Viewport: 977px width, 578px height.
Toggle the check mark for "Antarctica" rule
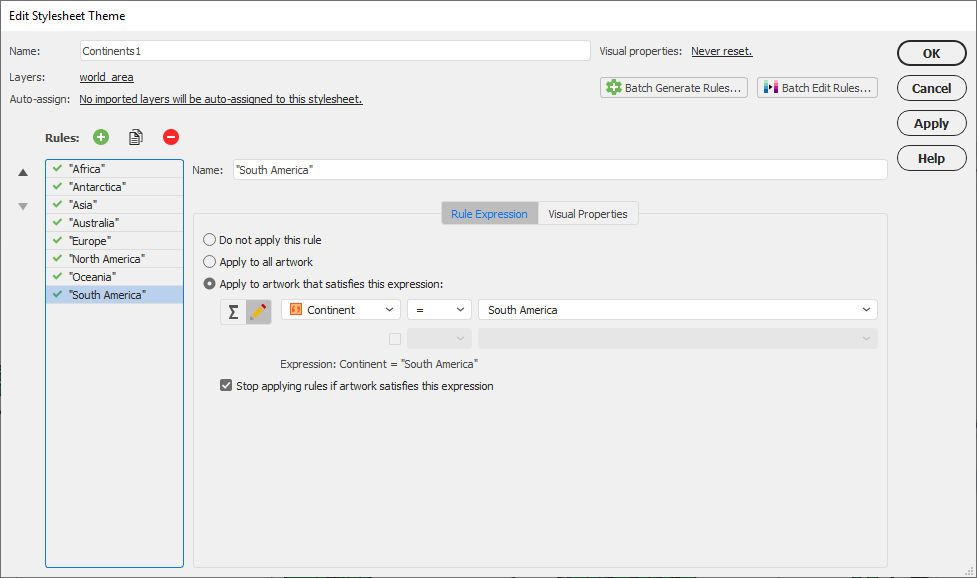click(57, 186)
